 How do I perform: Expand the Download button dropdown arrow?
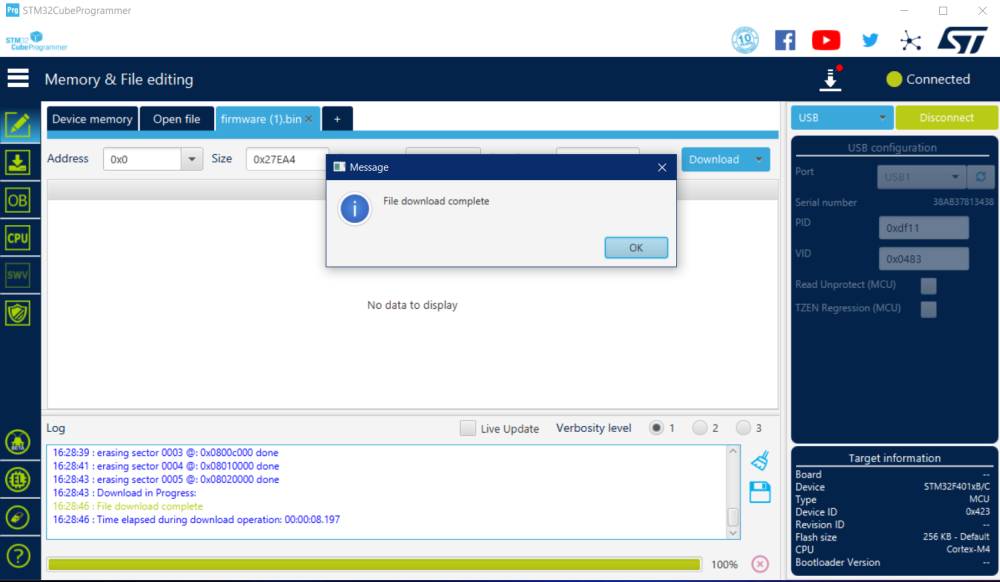pos(759,159)
